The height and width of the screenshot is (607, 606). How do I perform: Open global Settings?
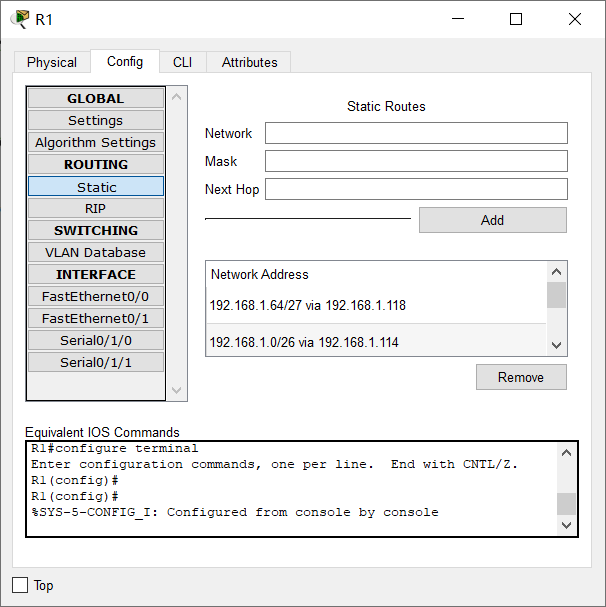tap(96, 120)
